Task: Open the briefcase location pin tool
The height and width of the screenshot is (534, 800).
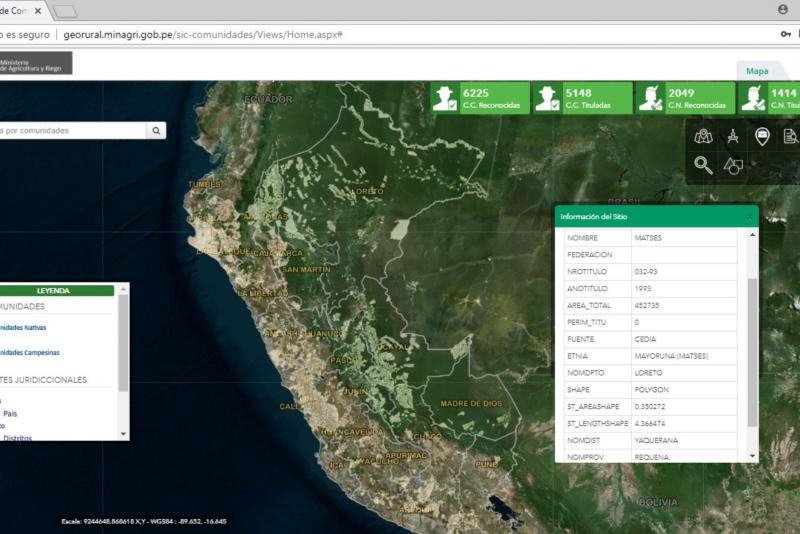Action: point(762,136)
